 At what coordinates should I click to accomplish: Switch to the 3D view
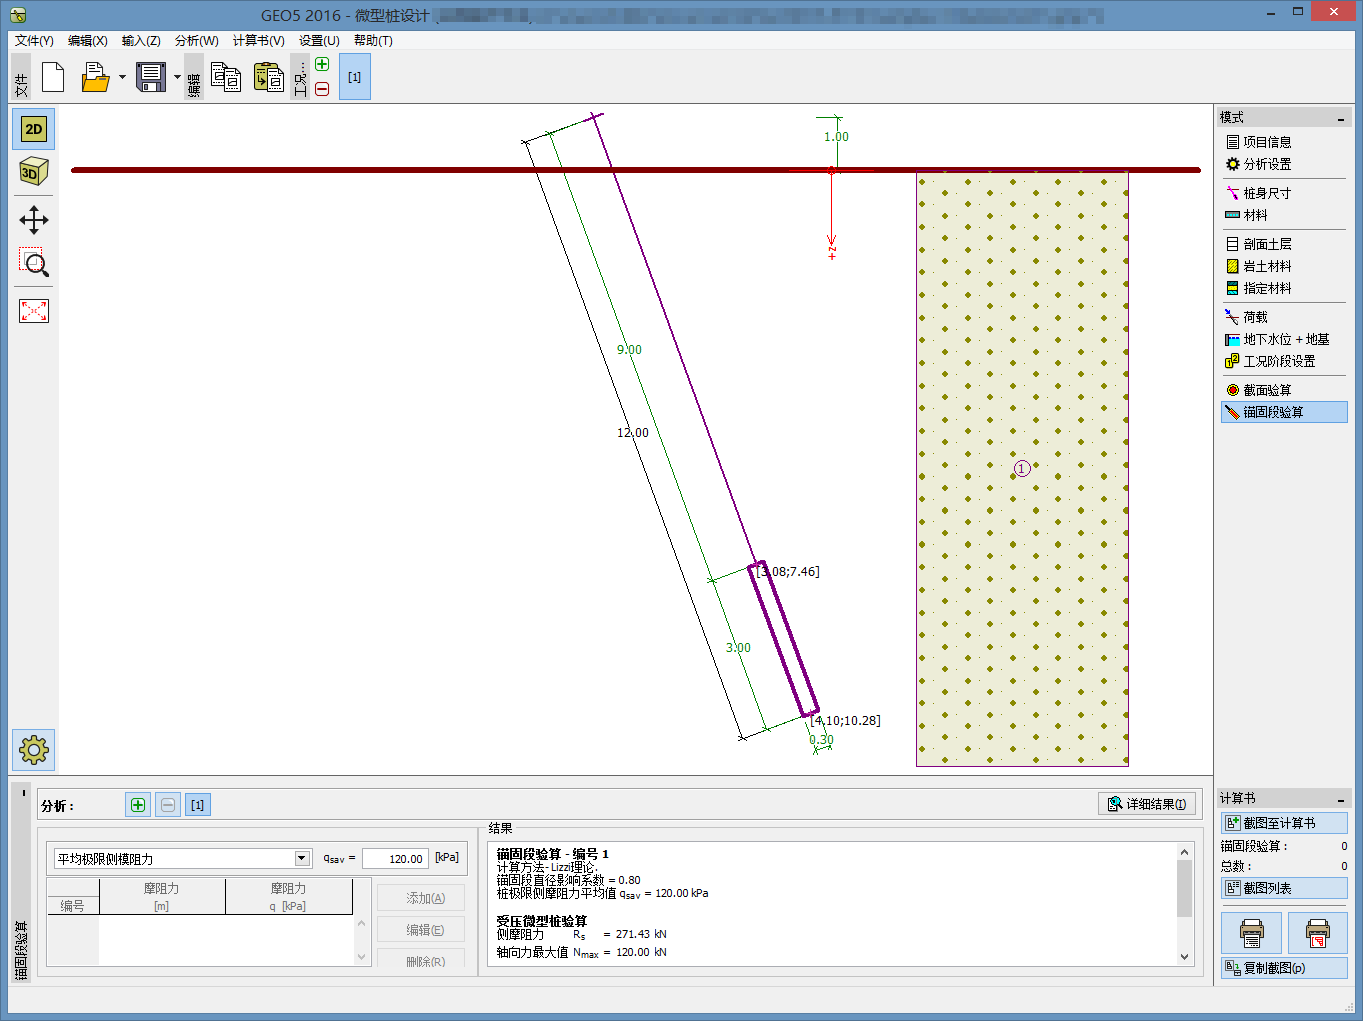(x=34, y=172)
